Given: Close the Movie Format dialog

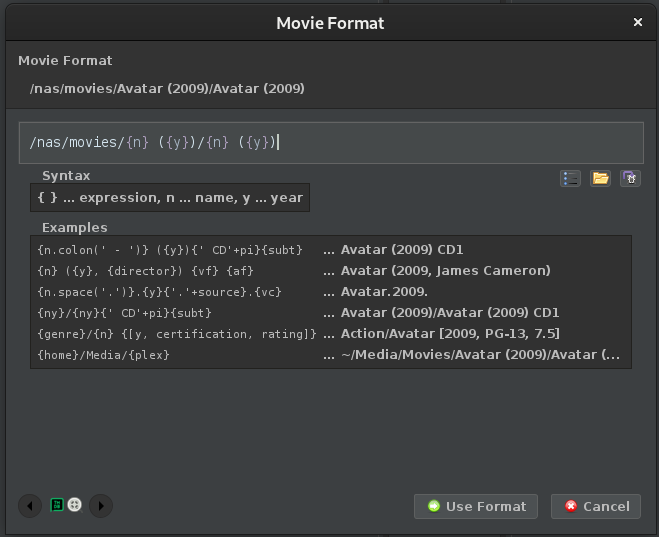Looking at the screenshot, I should 638,22.
